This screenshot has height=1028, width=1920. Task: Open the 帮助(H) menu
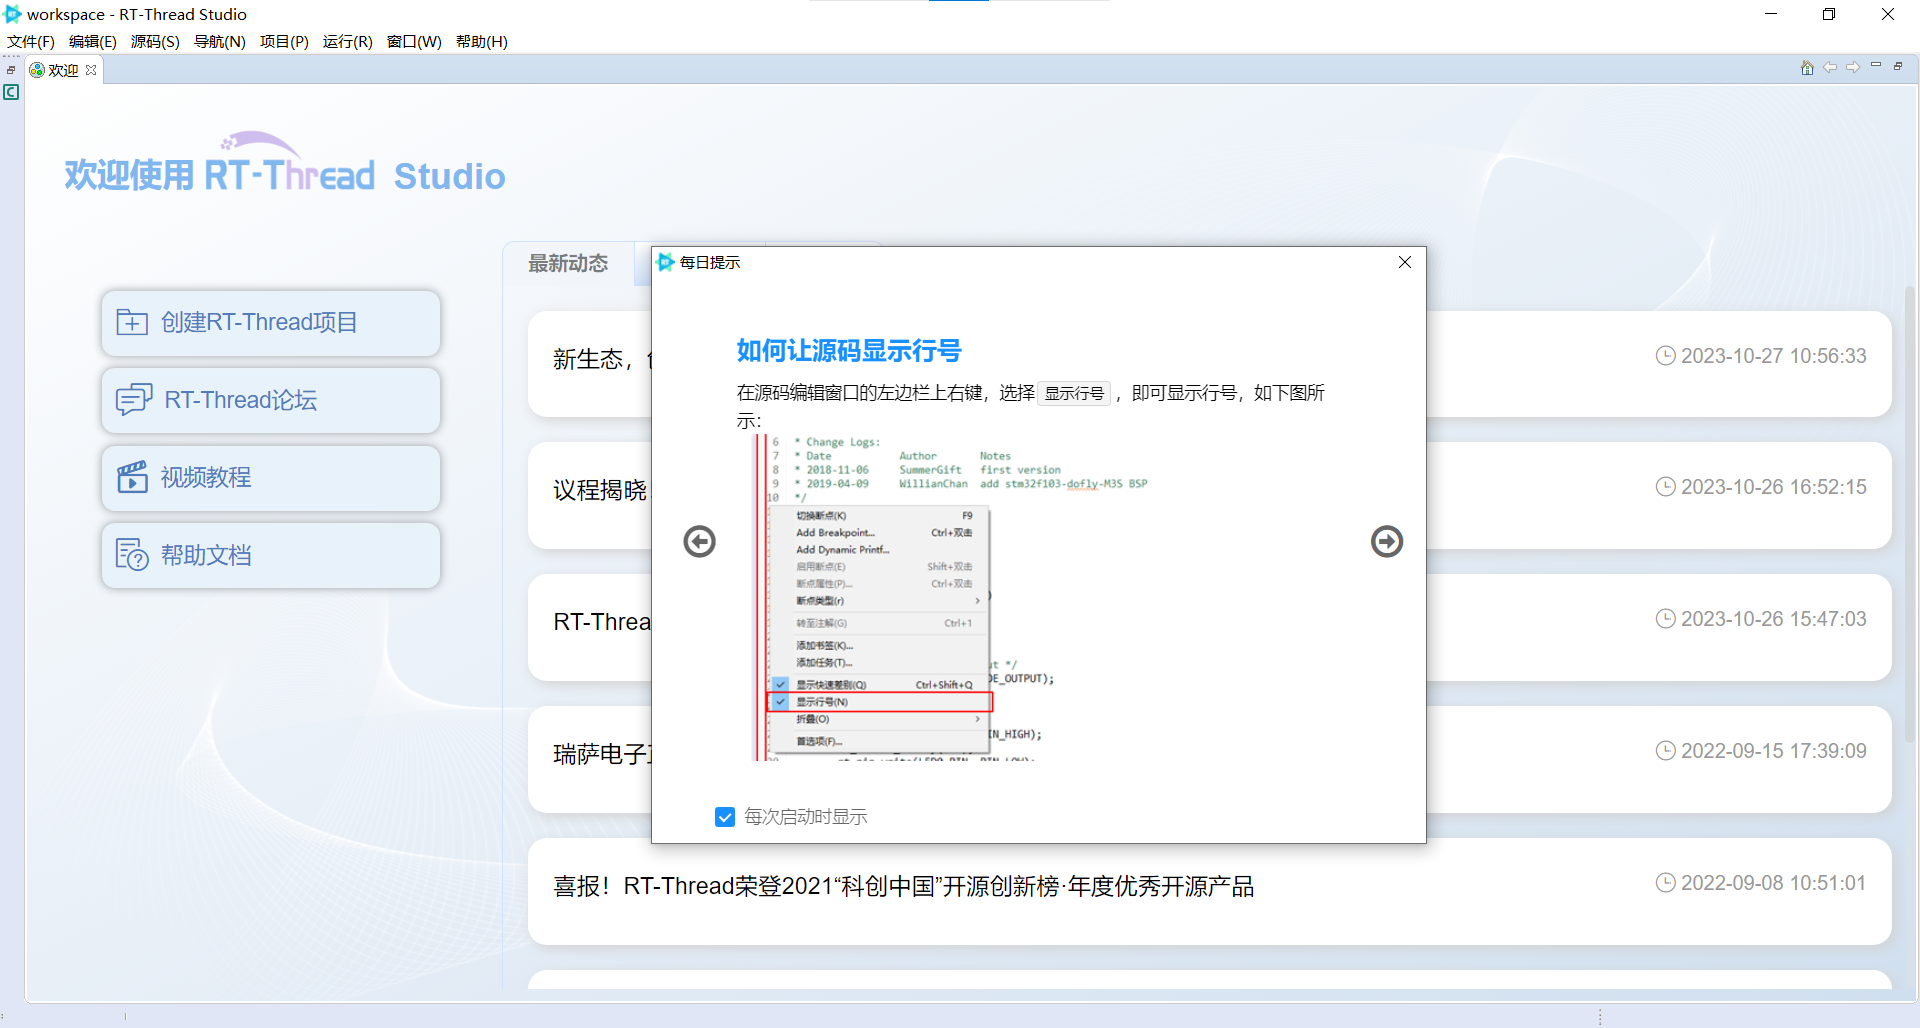pos(481,41)
